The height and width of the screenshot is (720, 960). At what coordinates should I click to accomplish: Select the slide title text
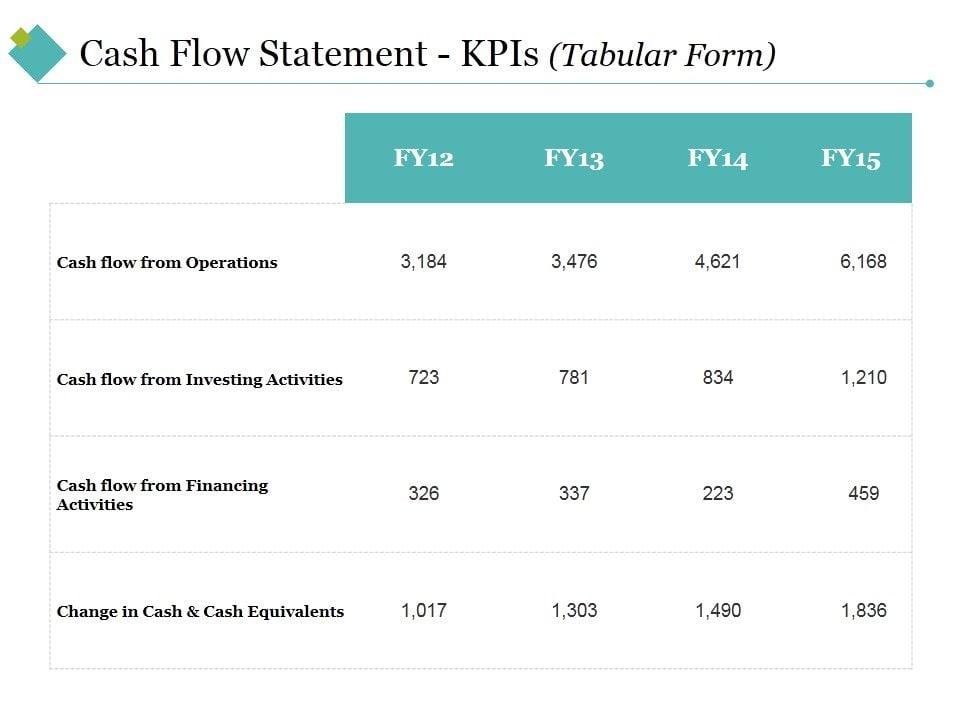[x=427, y=54]
